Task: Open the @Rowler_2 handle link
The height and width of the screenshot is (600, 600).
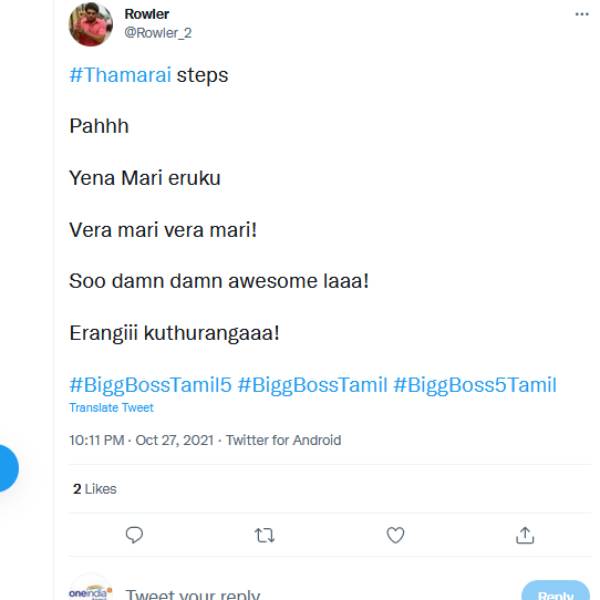Action: pyautogui.click(x=157, y=32)
